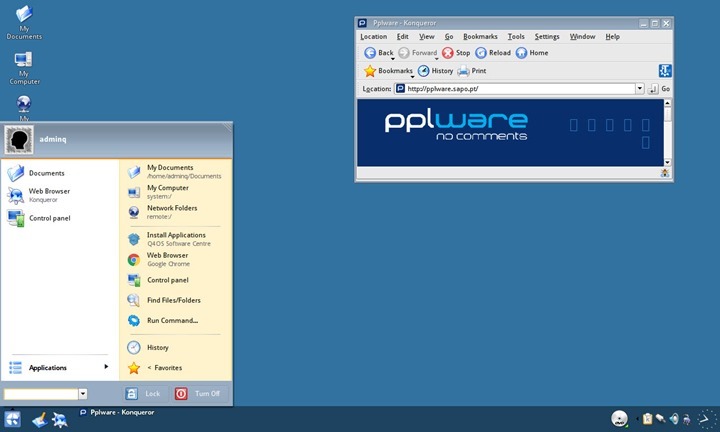Open the clipboard tray icon
Viewport: 720px width, 432px height.
tap(647, 418)
